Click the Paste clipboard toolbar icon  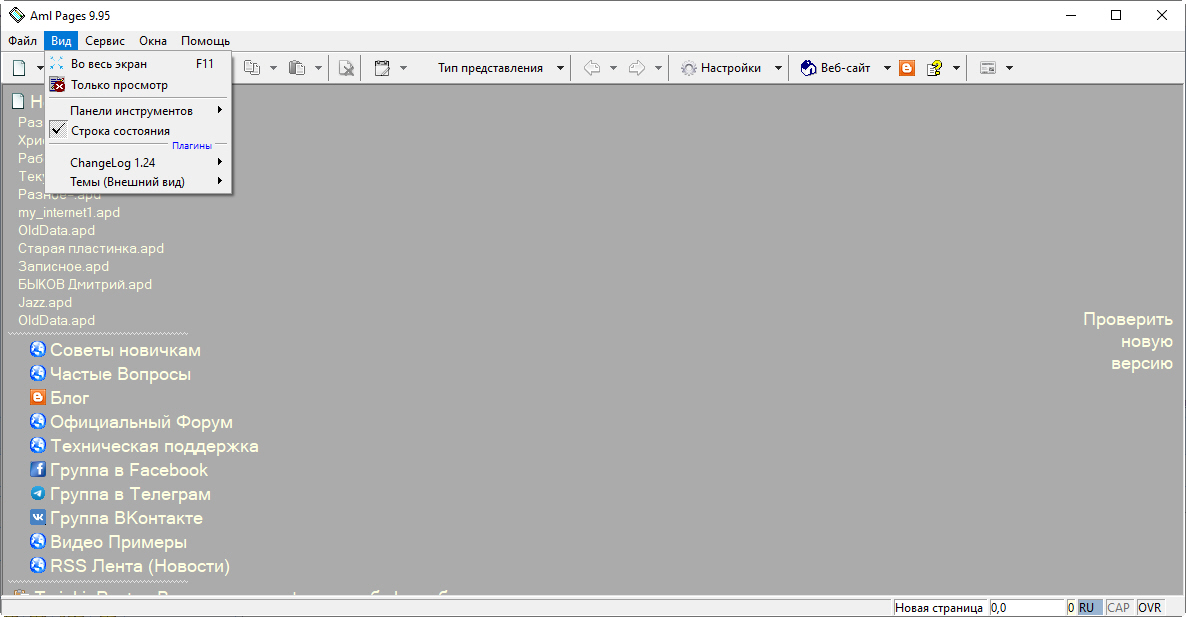[x=297, y=68]
